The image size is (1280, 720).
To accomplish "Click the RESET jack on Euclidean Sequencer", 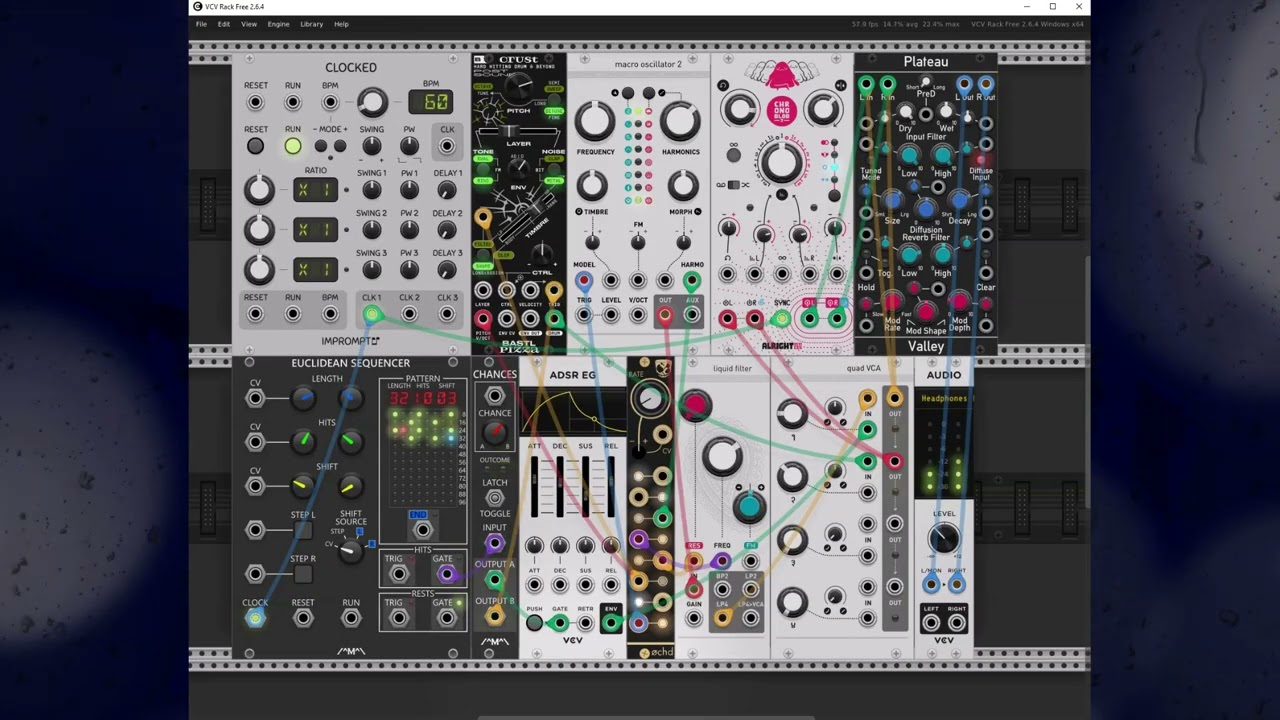I will point(302,618).
